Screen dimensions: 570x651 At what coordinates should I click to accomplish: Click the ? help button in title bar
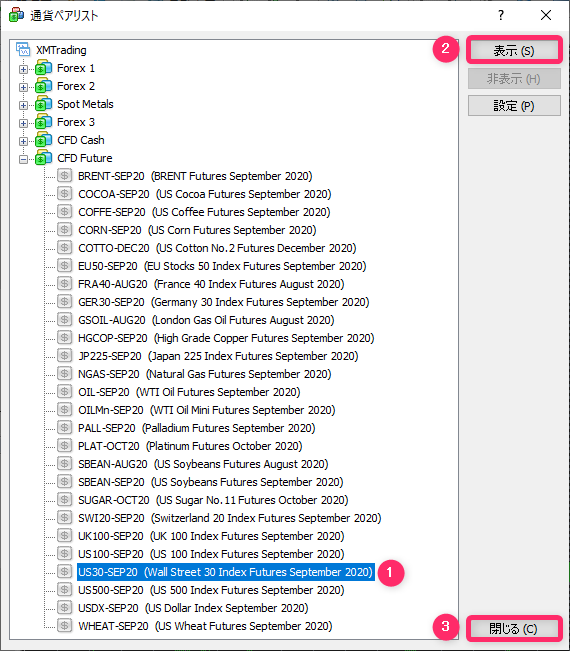click(501, 15)
